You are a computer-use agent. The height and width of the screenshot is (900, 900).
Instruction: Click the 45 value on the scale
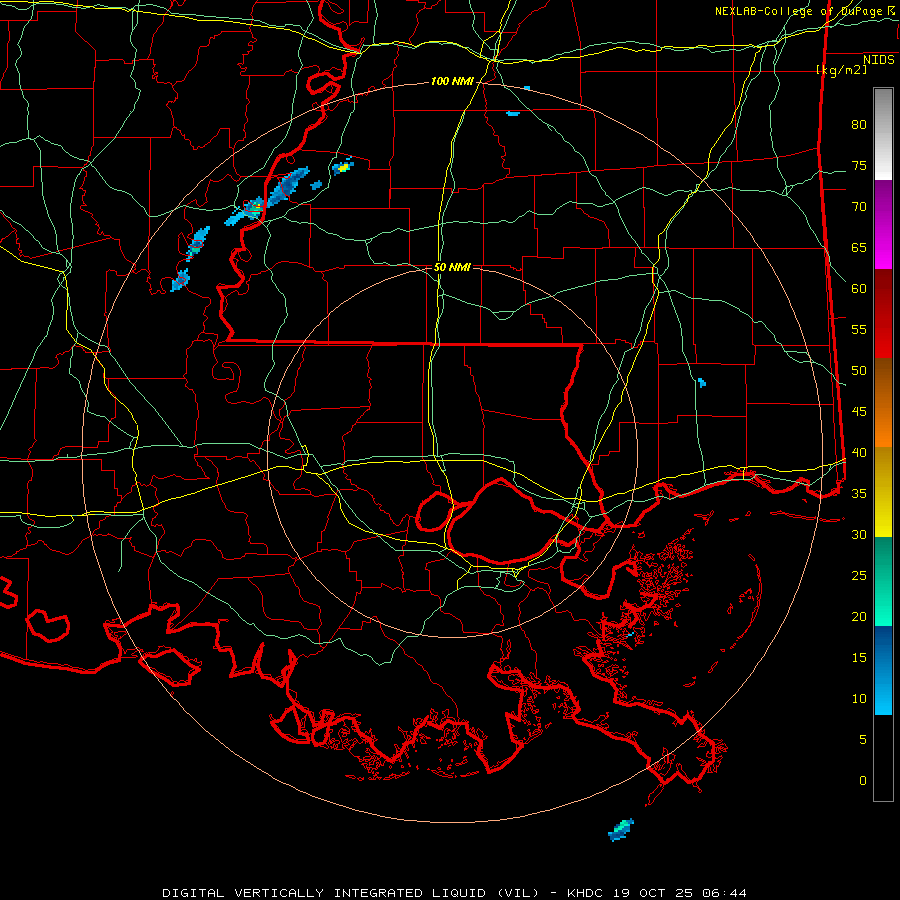[x=859, y=412]
